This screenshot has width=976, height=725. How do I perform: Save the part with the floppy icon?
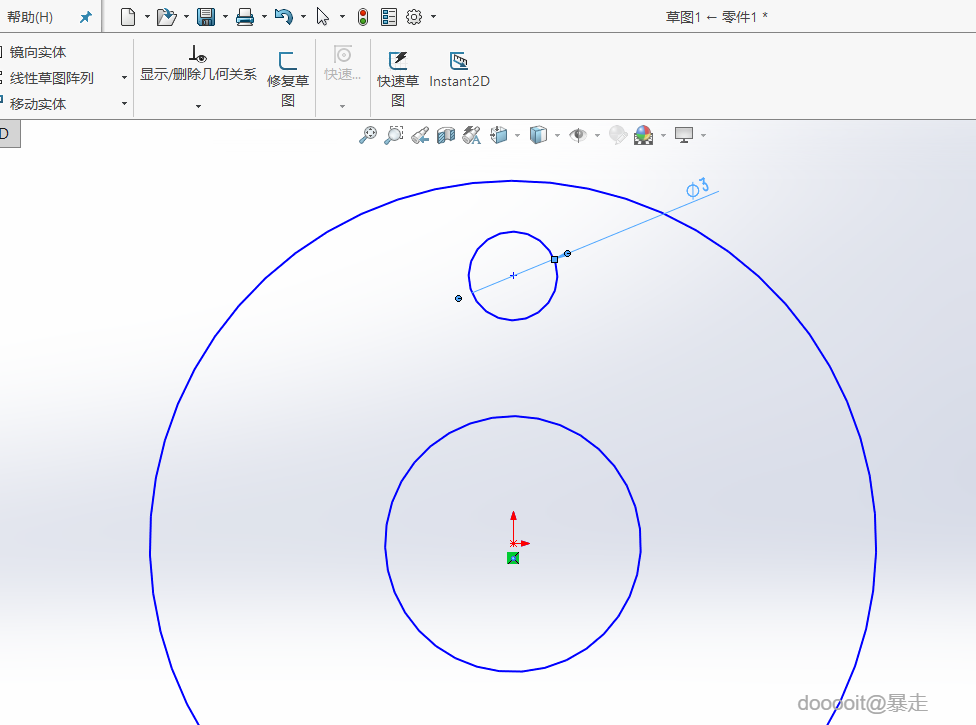(x=206, y=16)
